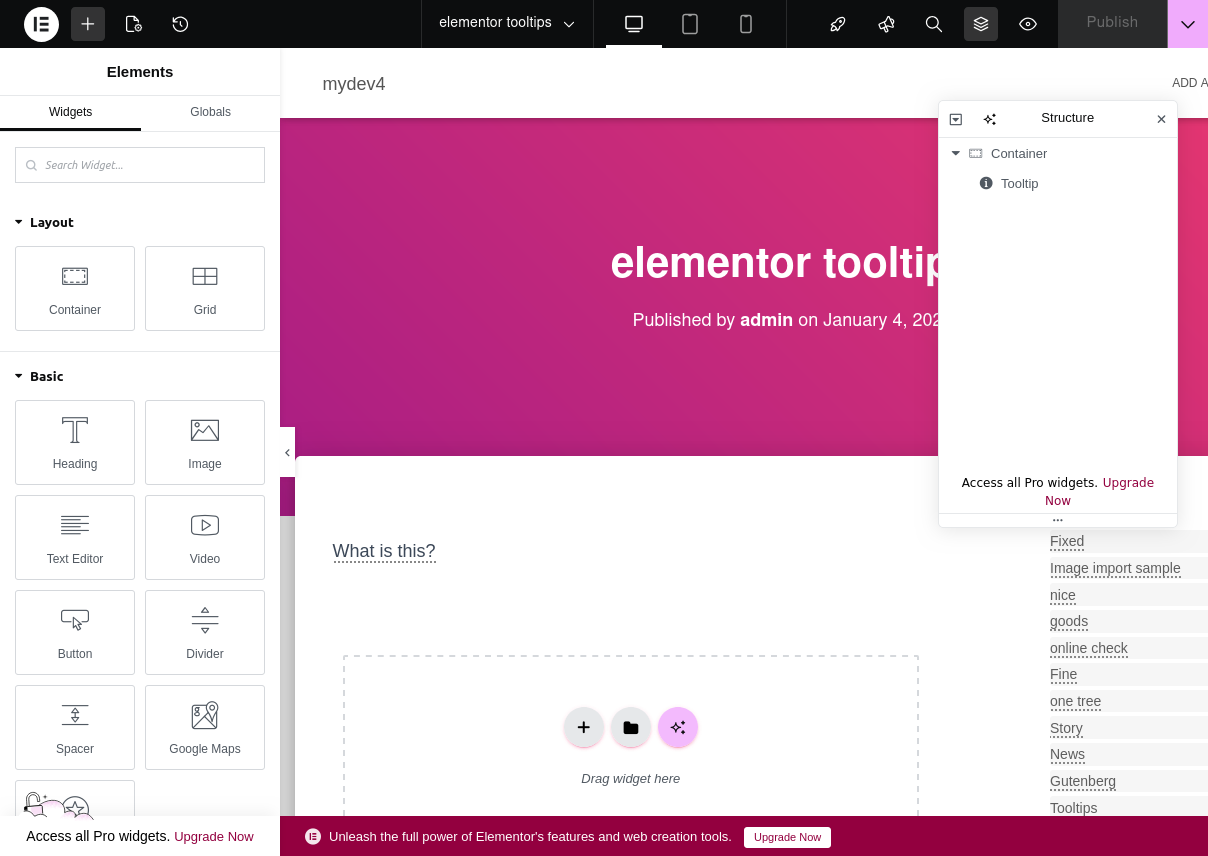Click the Elementor logo menu icon
The height and width of the screenshot is (856, 1208).
point(41,24)
